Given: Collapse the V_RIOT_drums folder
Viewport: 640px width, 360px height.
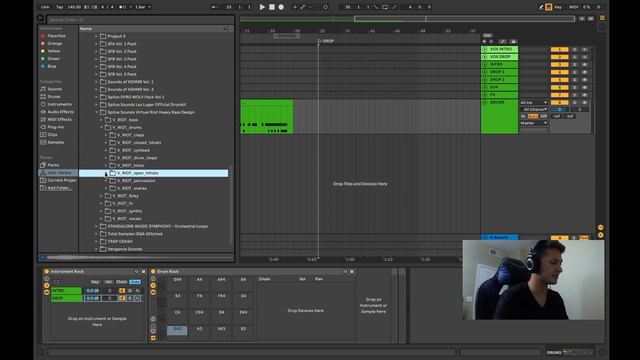Looking at the screenshot, I should pos(102,127).
